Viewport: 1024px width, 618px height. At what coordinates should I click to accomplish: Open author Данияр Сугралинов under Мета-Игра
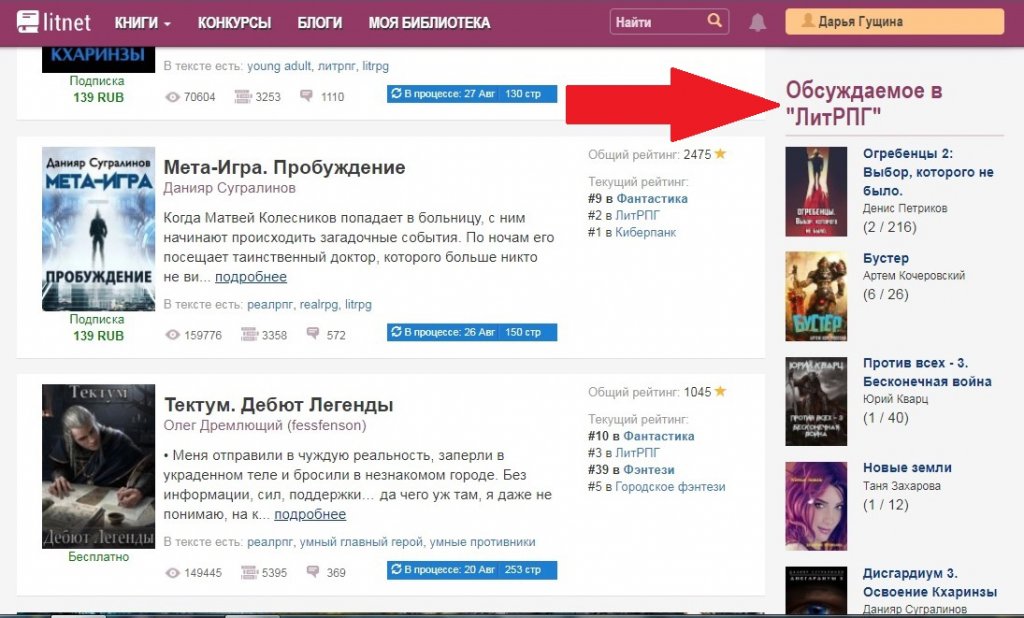[229, 188]
